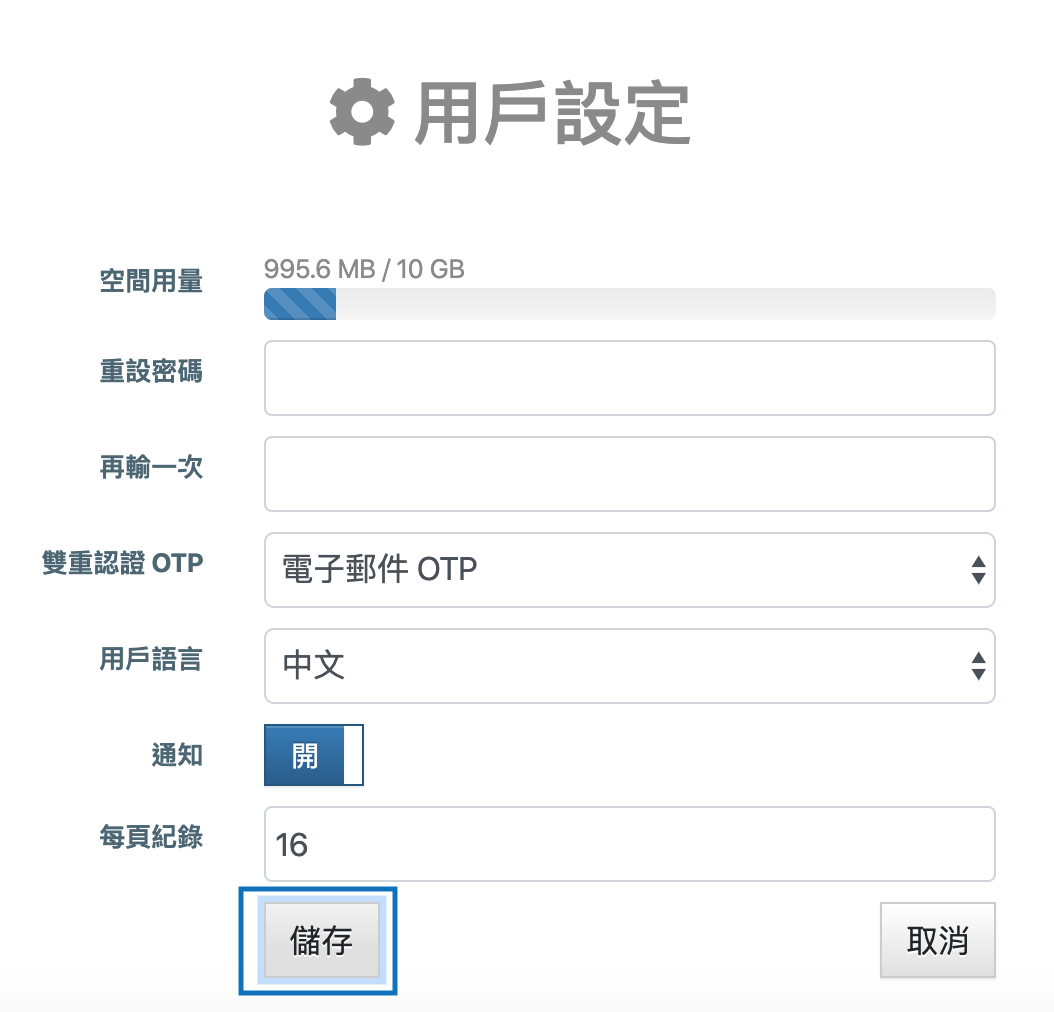Click into the 每頁紀錄 field showing 16
The height and width of the screenshot is (1012, 1054).
click(629, 845)
